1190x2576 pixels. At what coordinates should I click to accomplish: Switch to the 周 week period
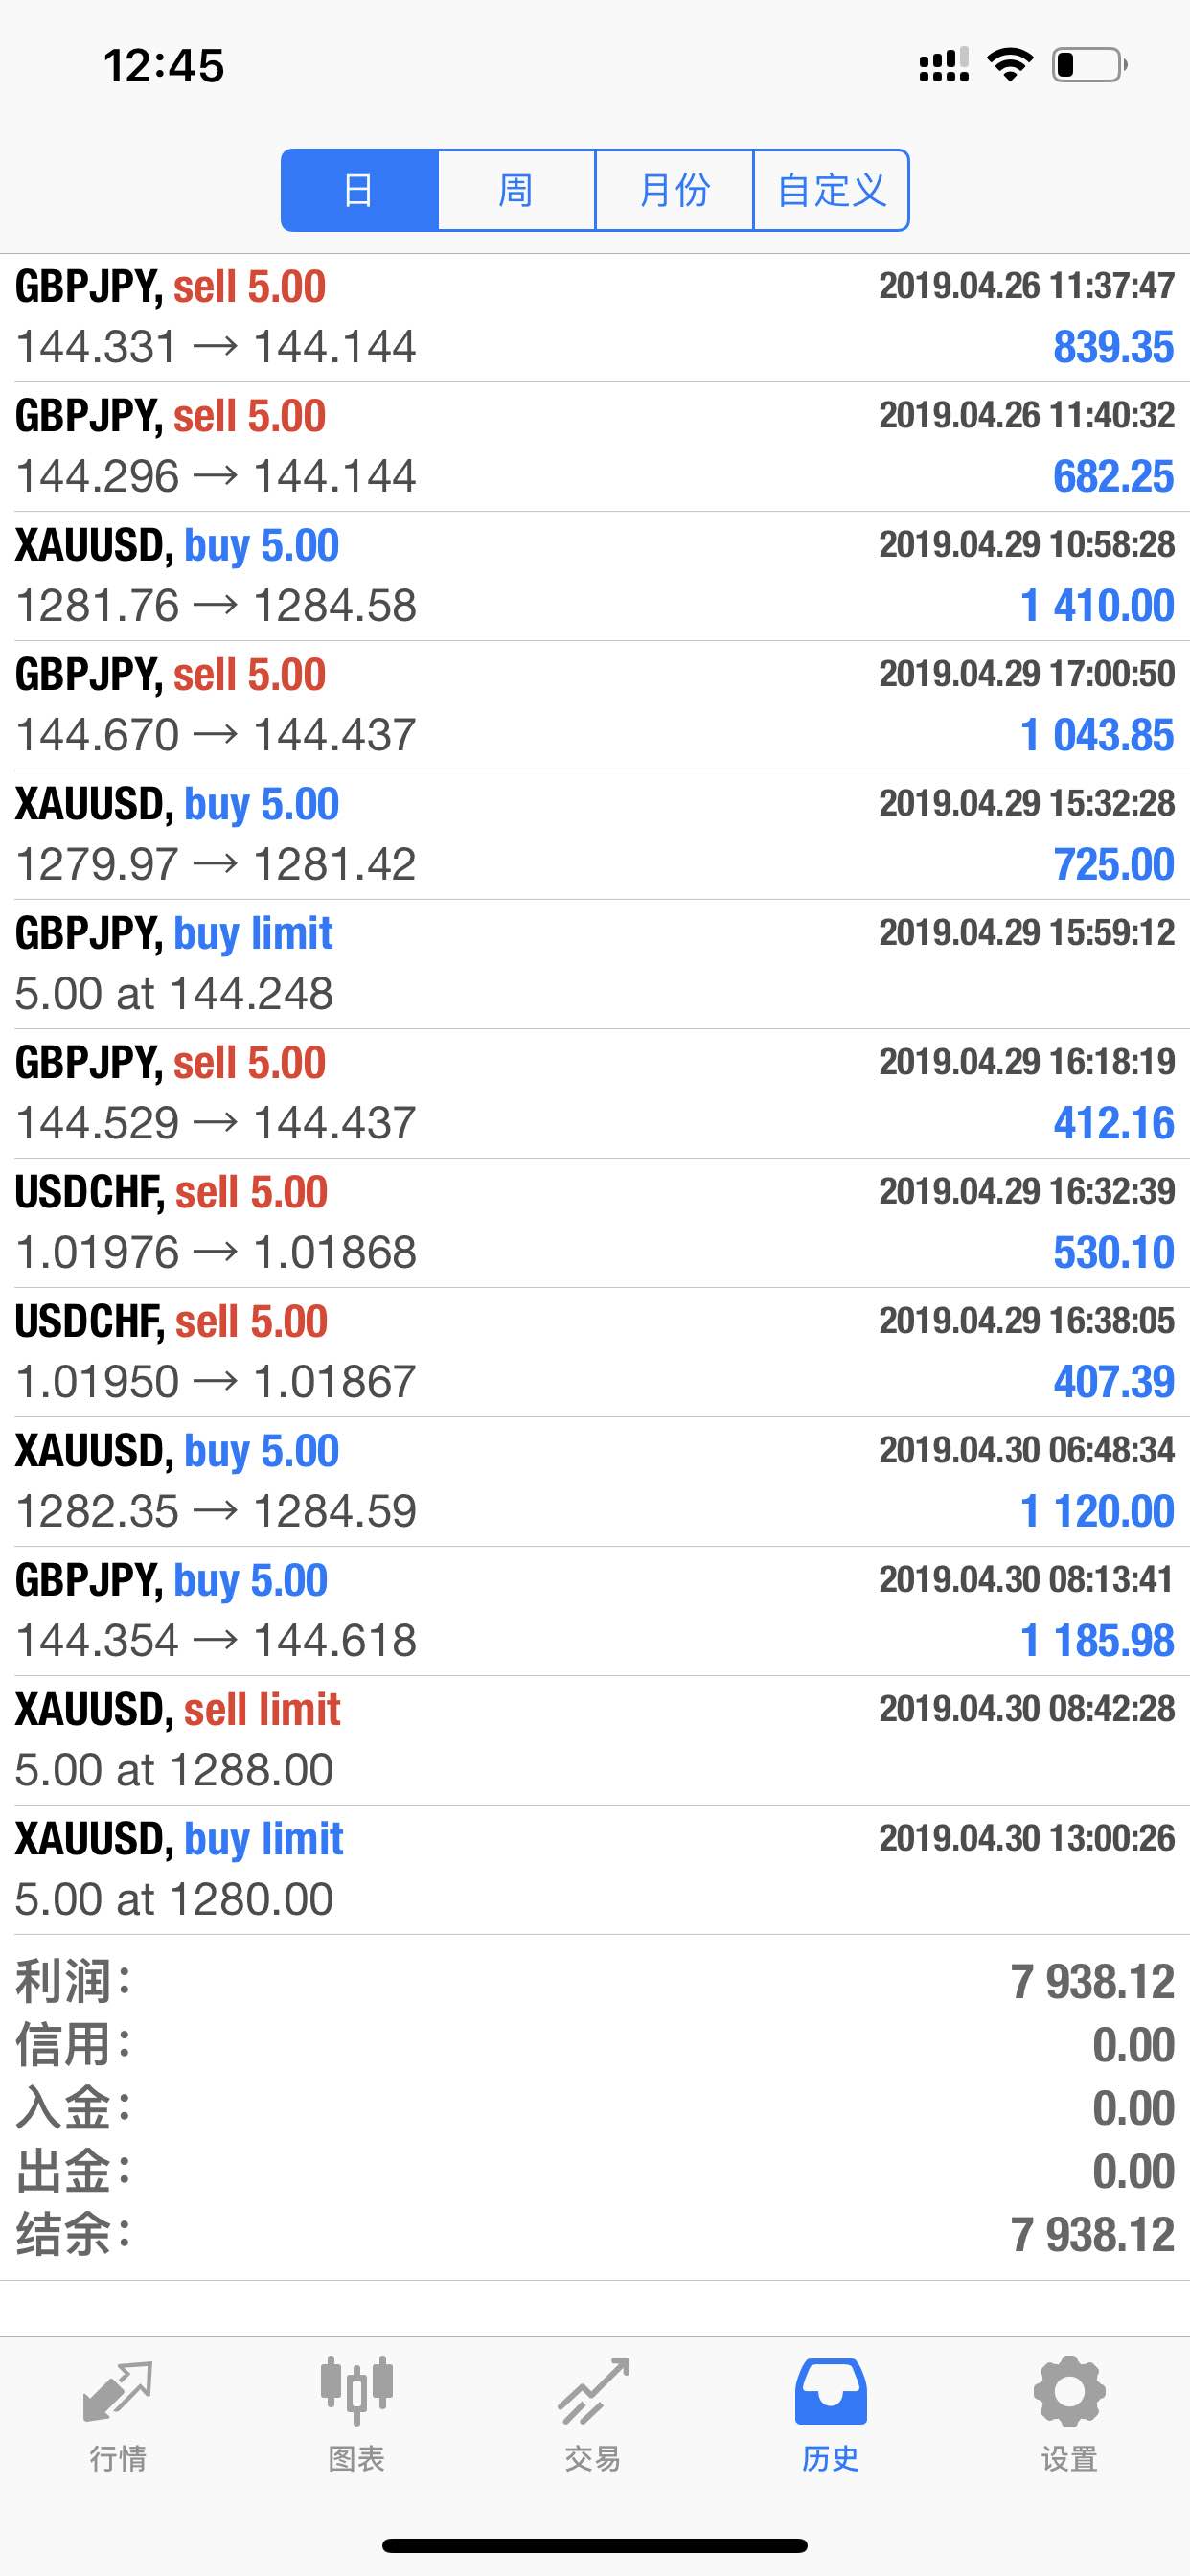point(516,190)
